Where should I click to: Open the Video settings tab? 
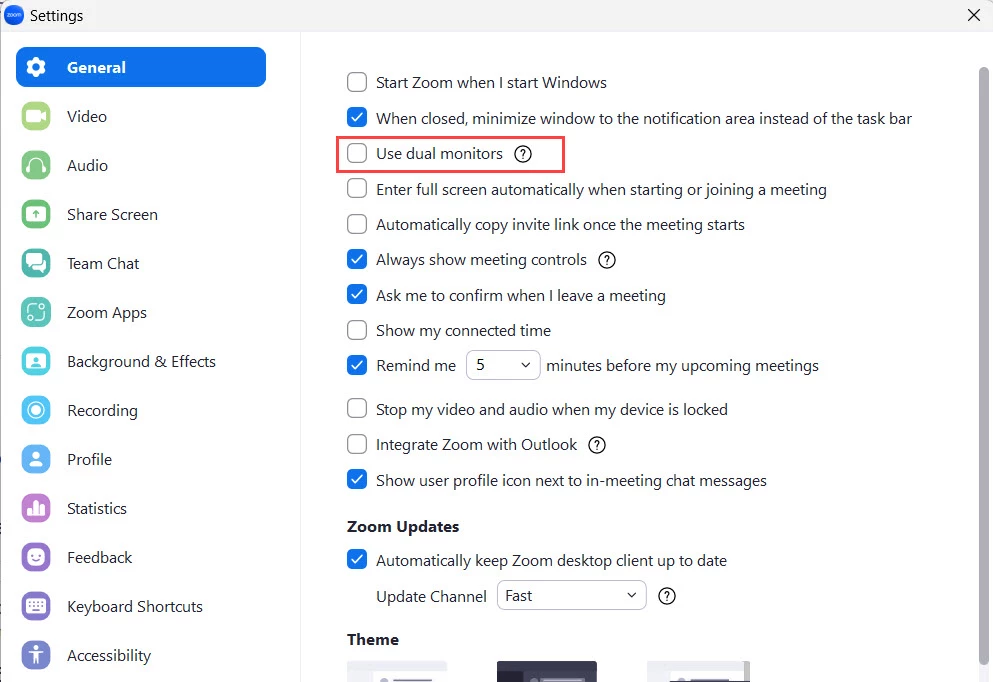coord(141,117)
